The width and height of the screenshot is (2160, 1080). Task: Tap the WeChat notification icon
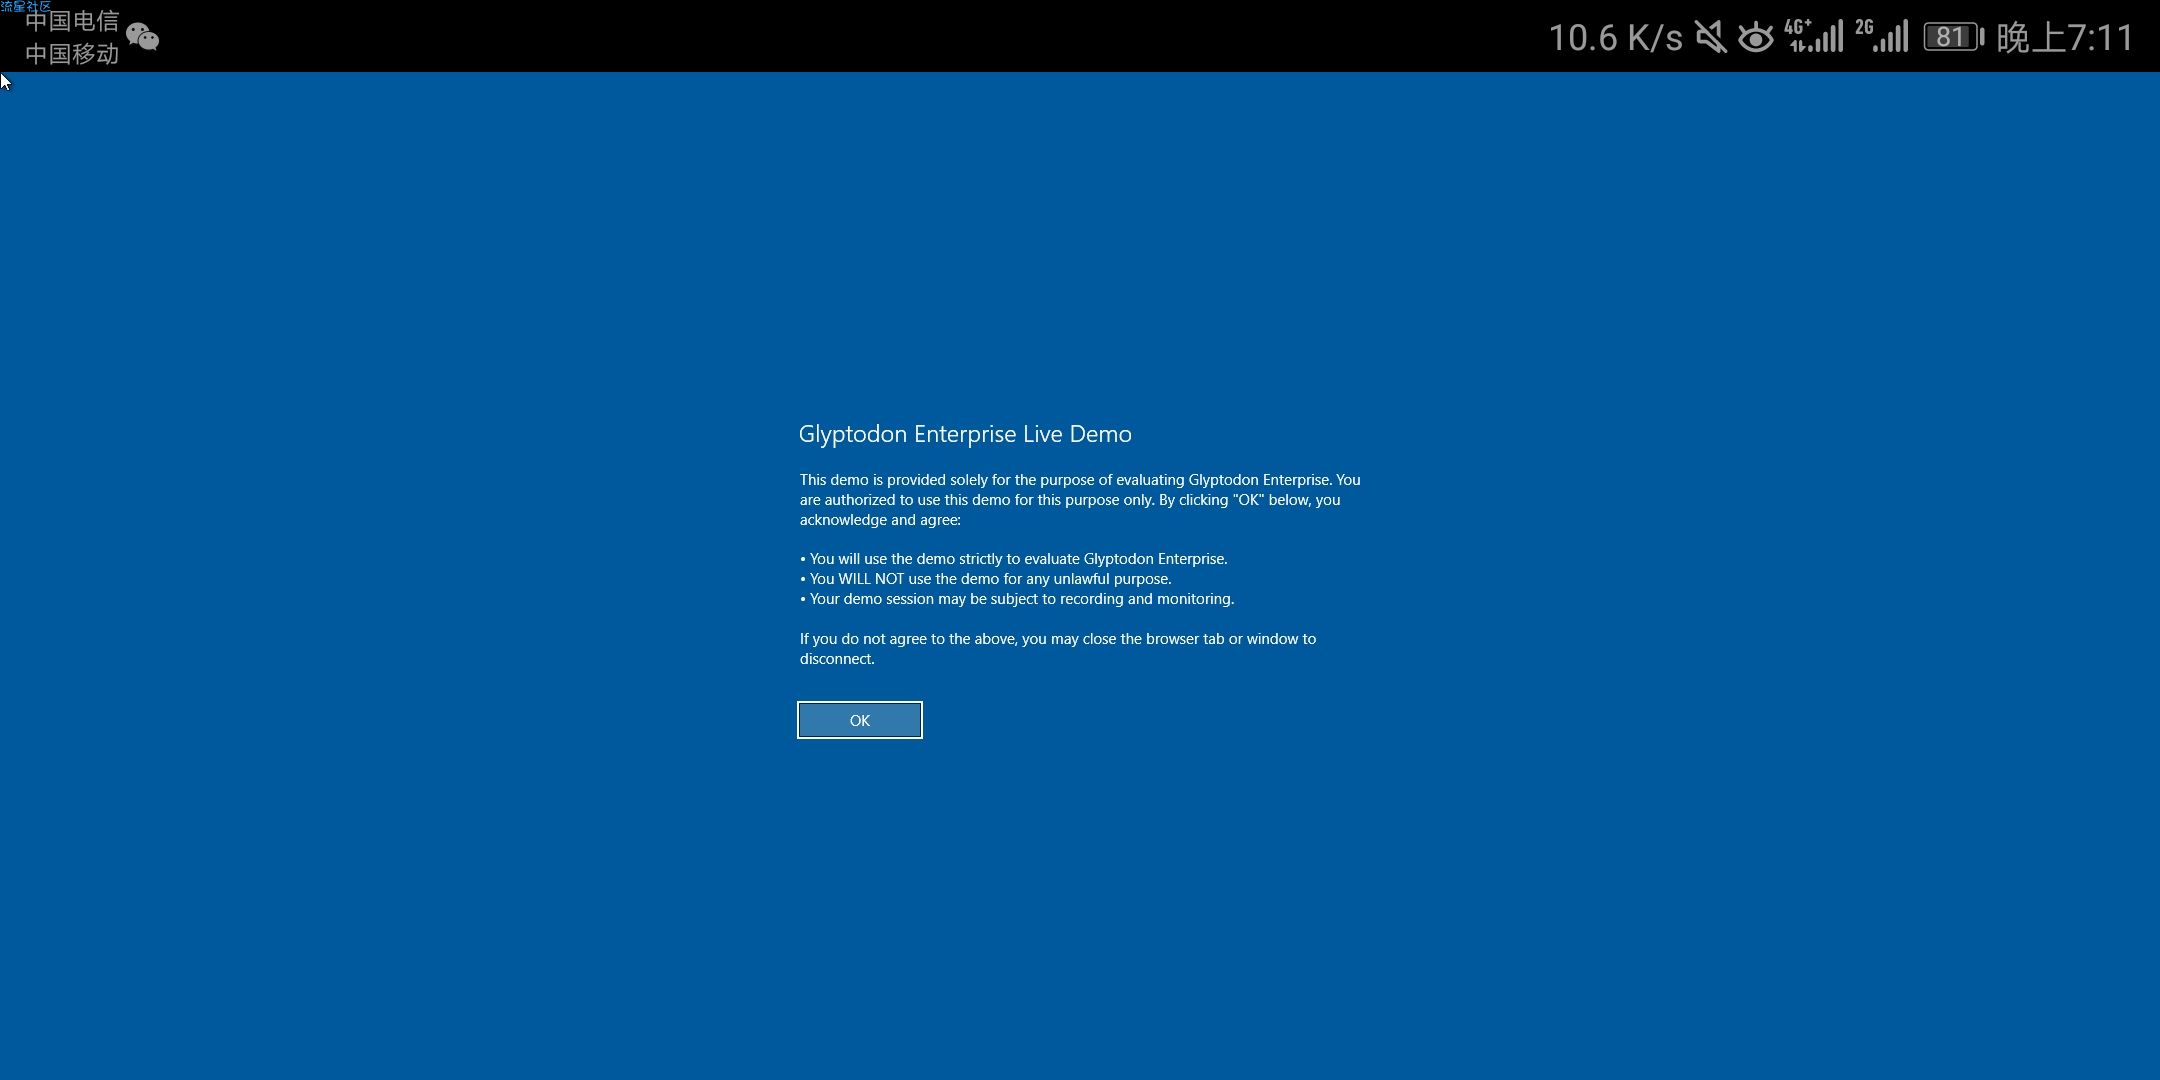pos(143,37)
